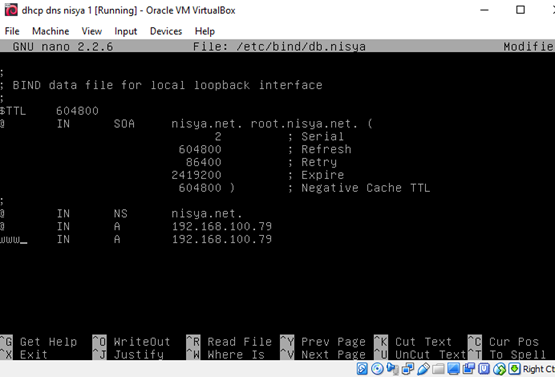Click the '^G Get Help' shortcut
The height and width of the screenshot is (377, 555).
[x=39, y=342]
